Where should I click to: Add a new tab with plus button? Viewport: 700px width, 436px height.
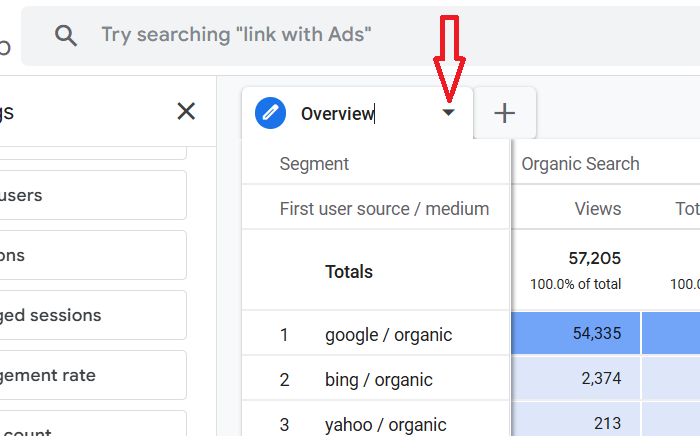click(505, 113)
